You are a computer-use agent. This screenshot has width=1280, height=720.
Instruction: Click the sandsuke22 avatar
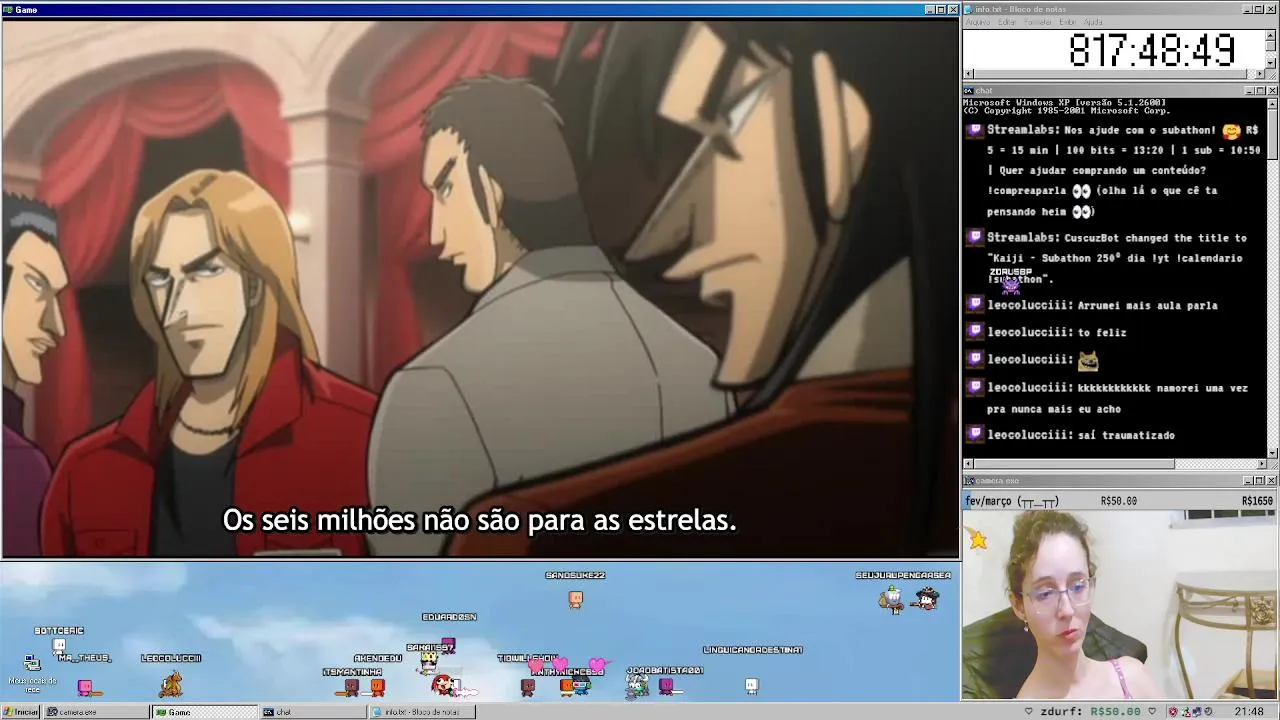[x=575, y=599]
